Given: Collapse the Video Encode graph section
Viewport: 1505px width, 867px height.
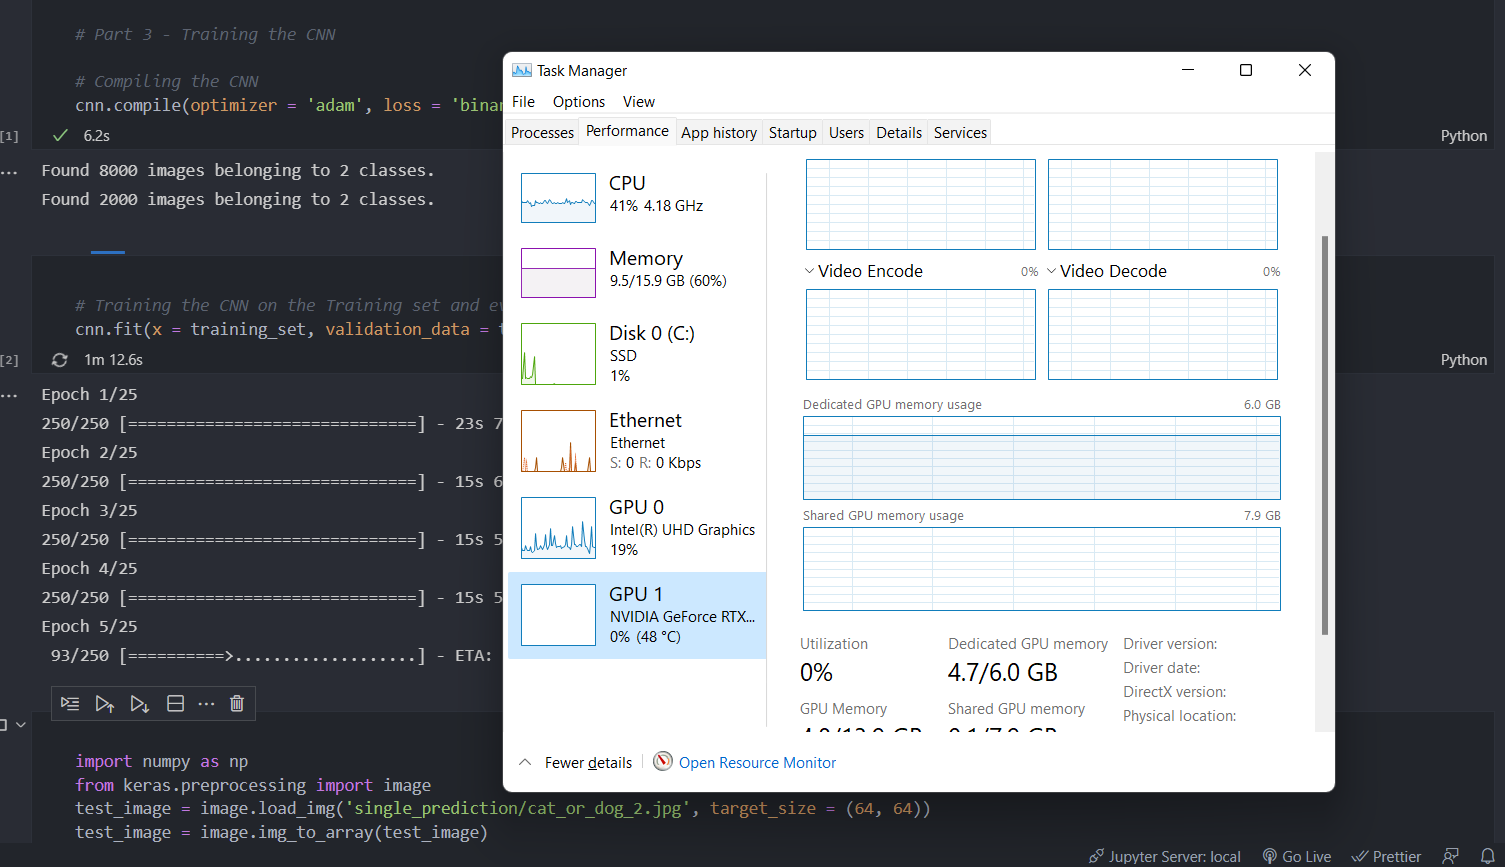Looking at the screenshot, I should 809,270.
